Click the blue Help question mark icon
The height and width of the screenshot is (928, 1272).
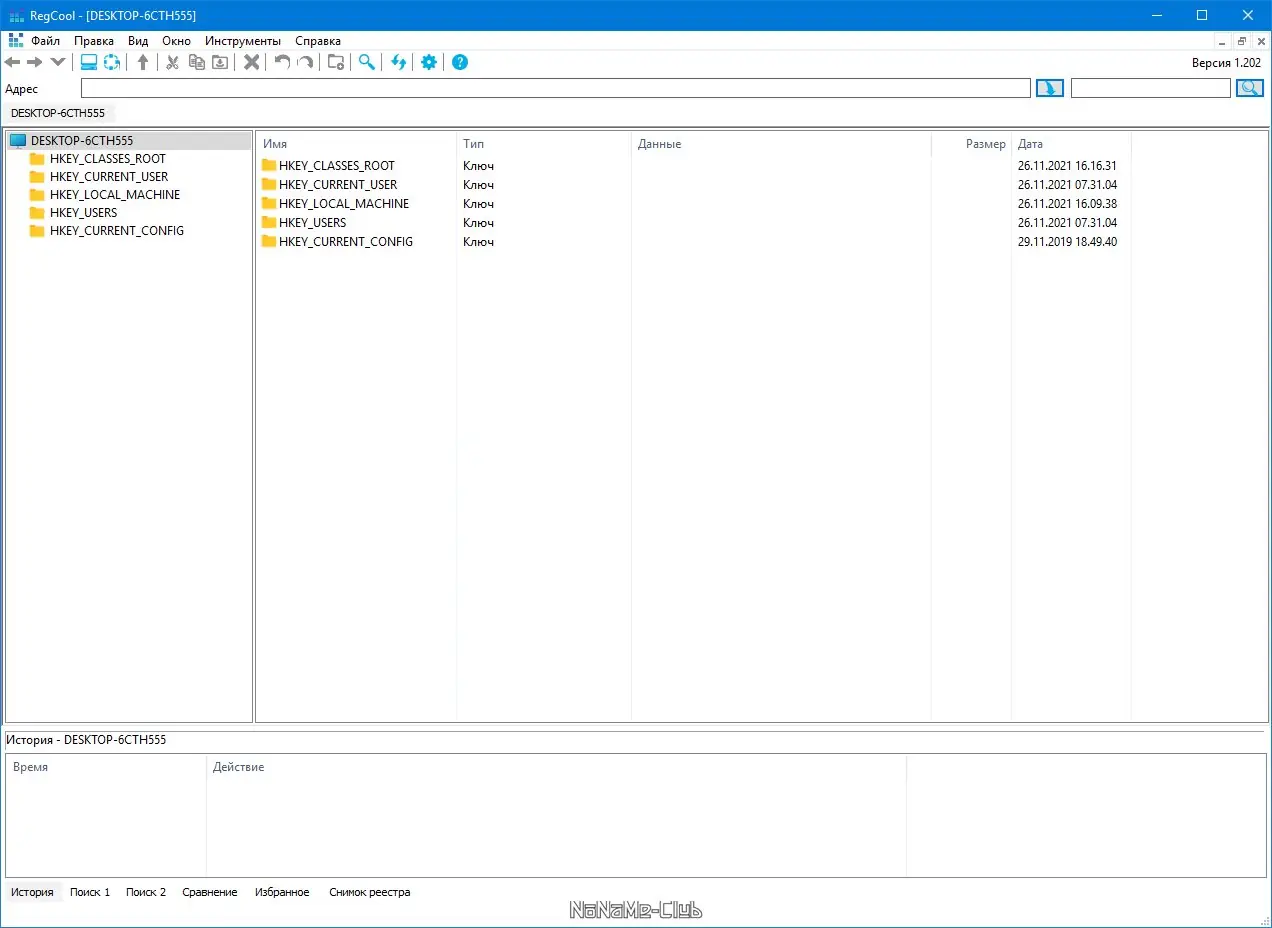(460, 62)
